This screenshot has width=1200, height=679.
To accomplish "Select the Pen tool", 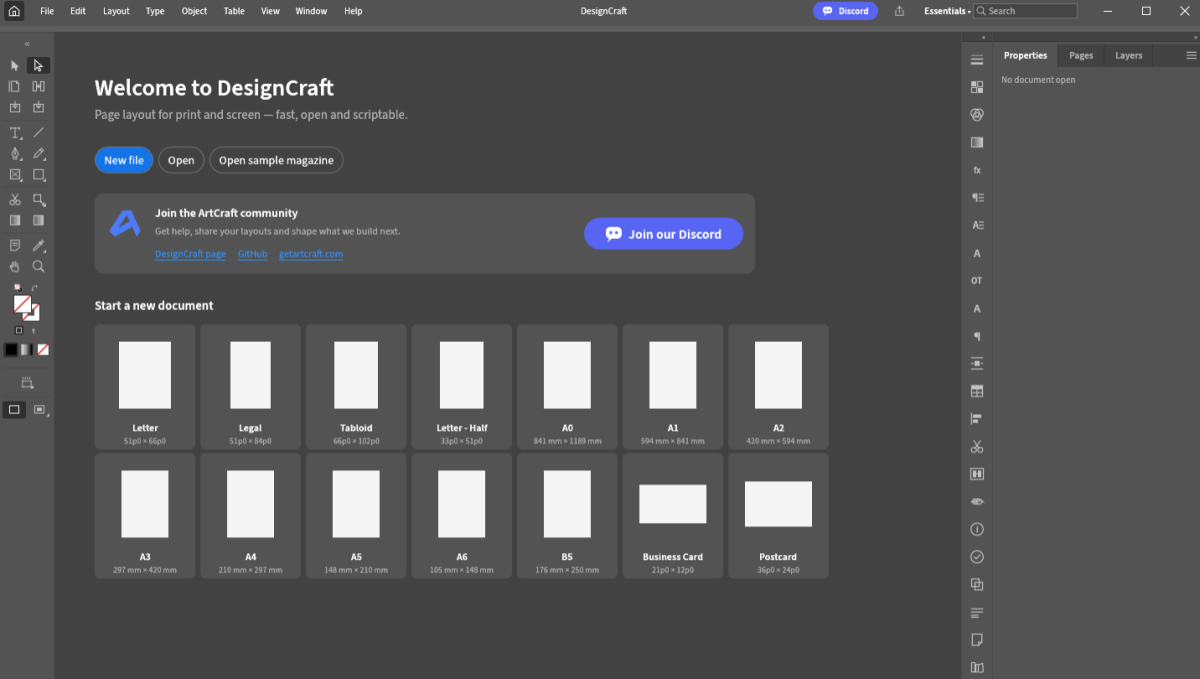I will tap(15, 153).
